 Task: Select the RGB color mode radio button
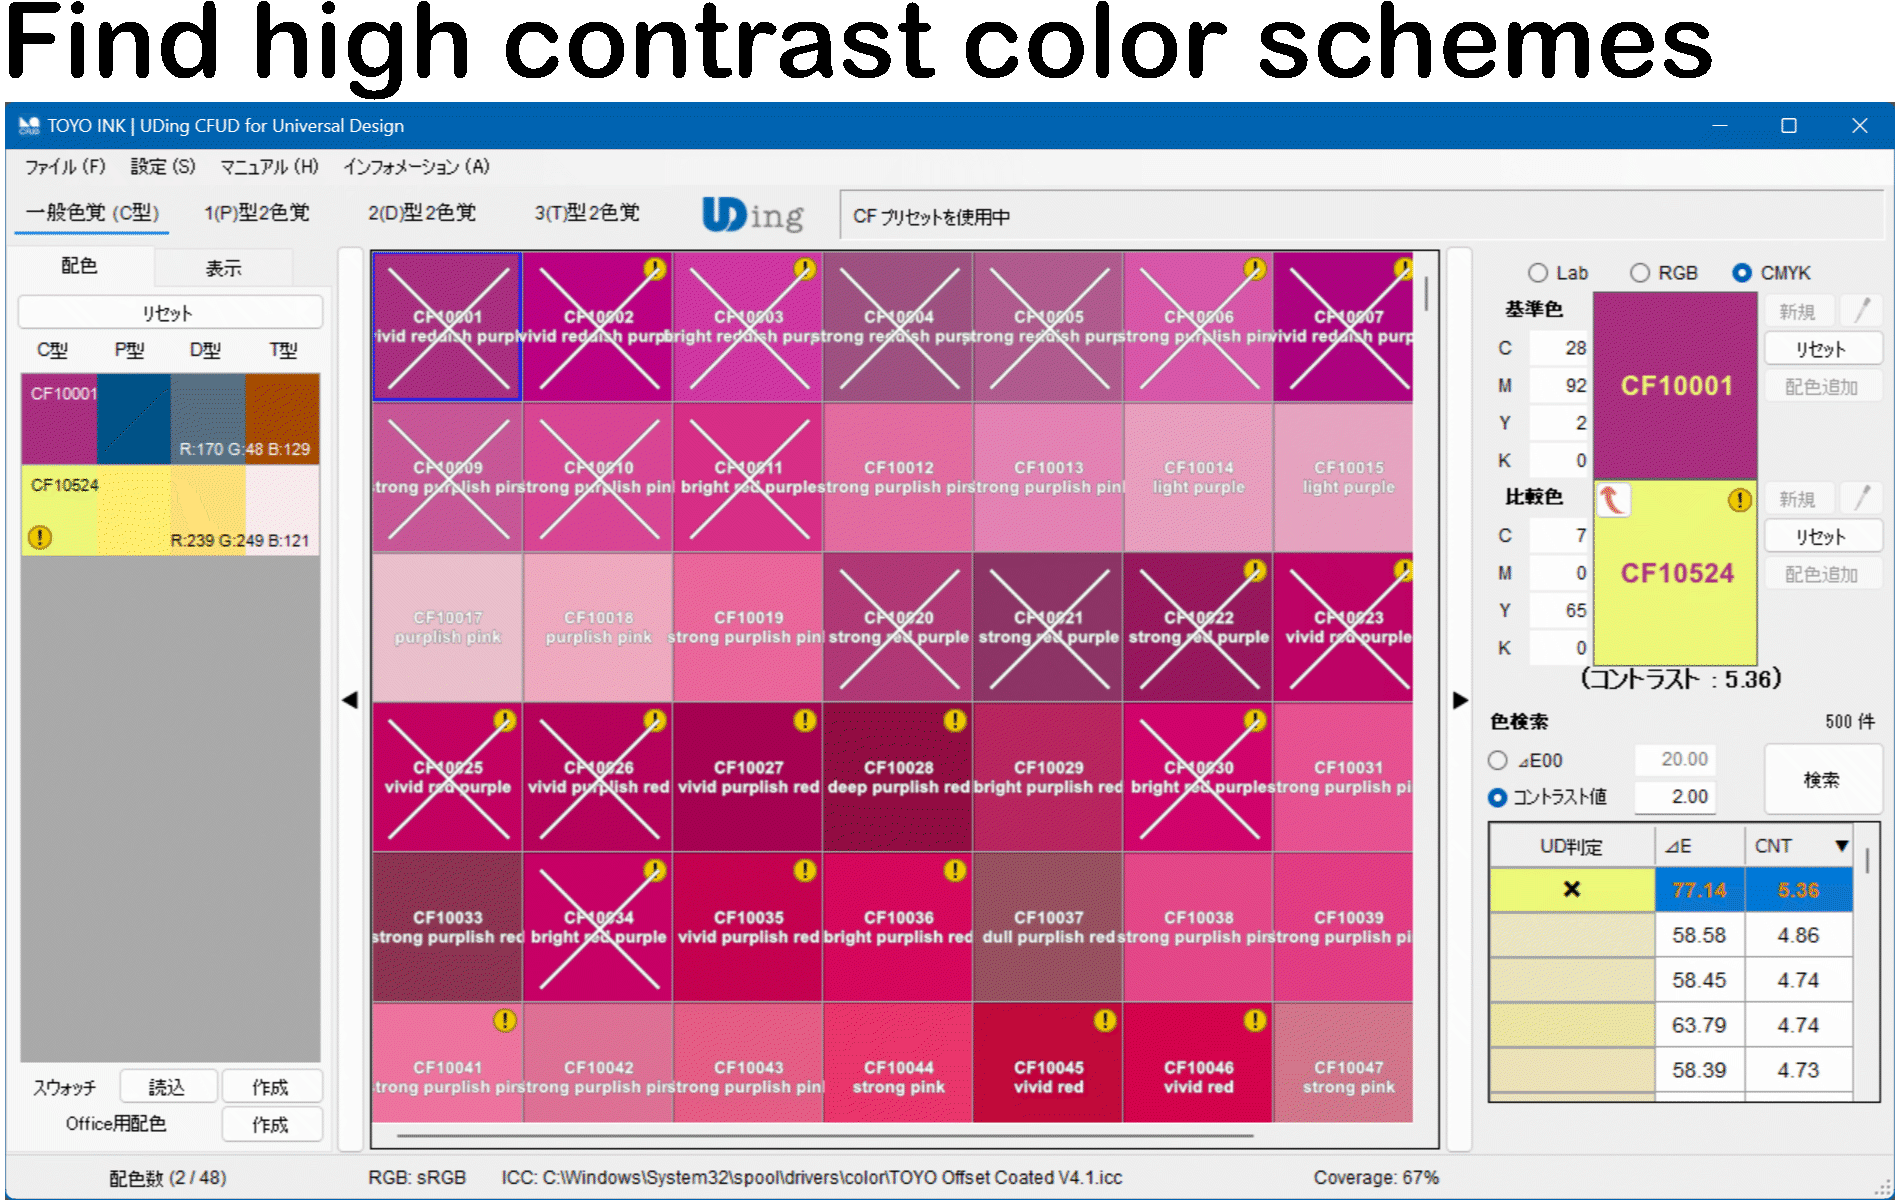click(1640, 273)
